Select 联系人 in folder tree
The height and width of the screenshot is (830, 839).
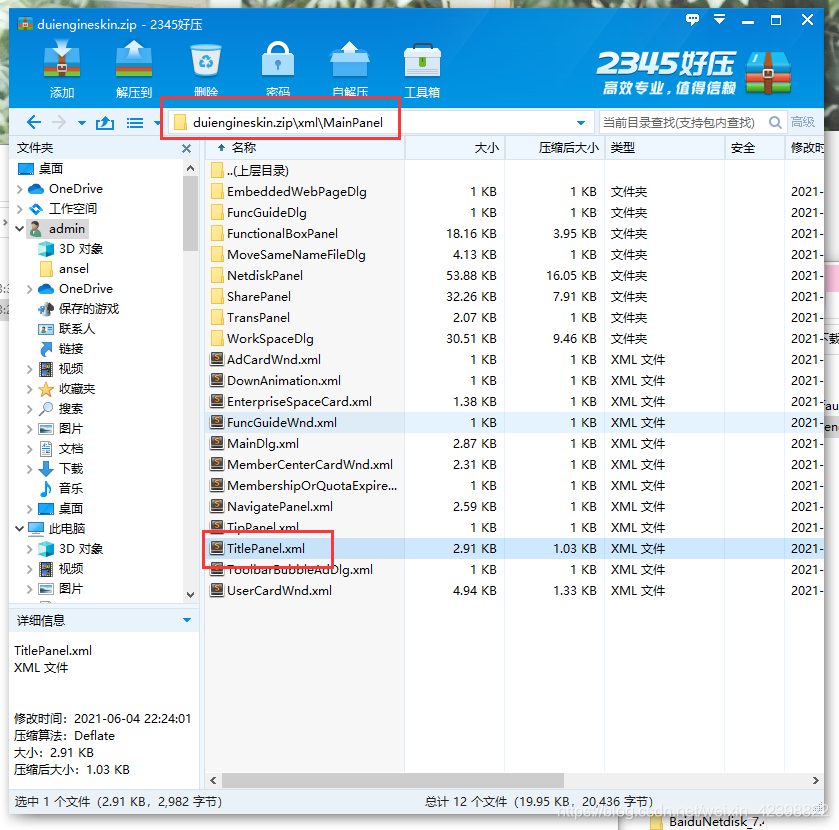tap(77, 329)
